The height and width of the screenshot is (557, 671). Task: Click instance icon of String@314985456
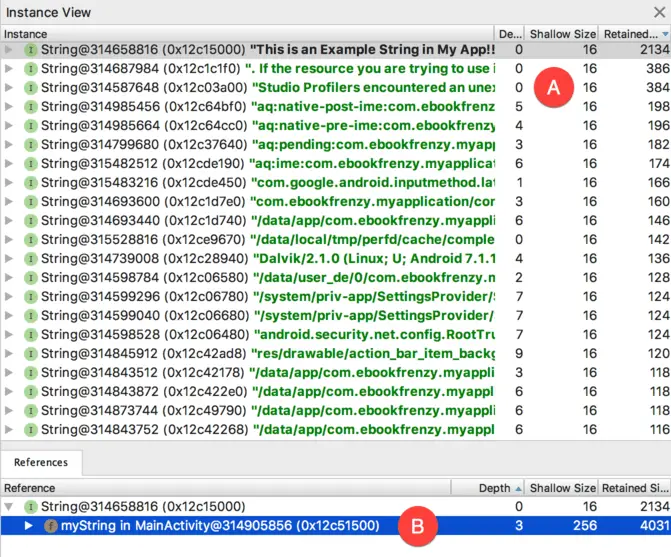(x=30, y=107)
